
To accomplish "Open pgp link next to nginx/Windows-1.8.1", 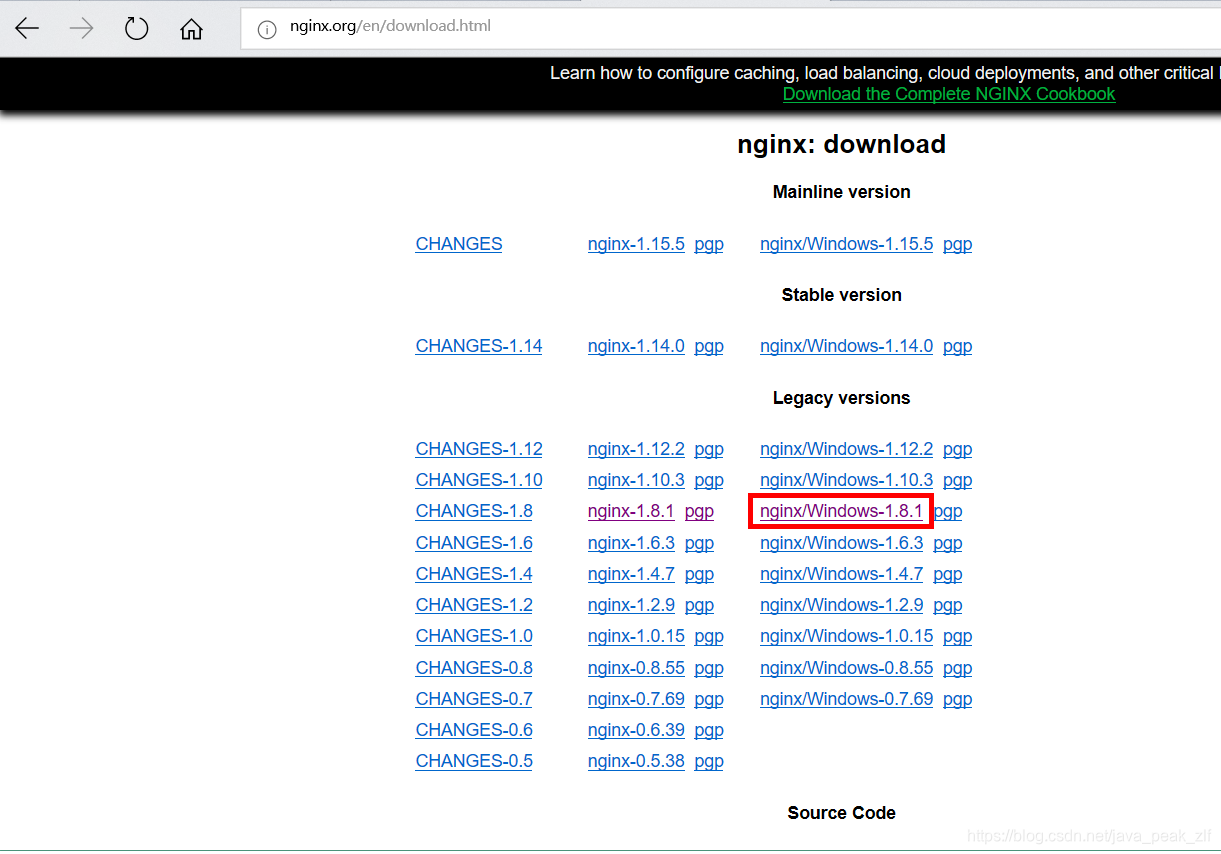I will pos(948,511).
